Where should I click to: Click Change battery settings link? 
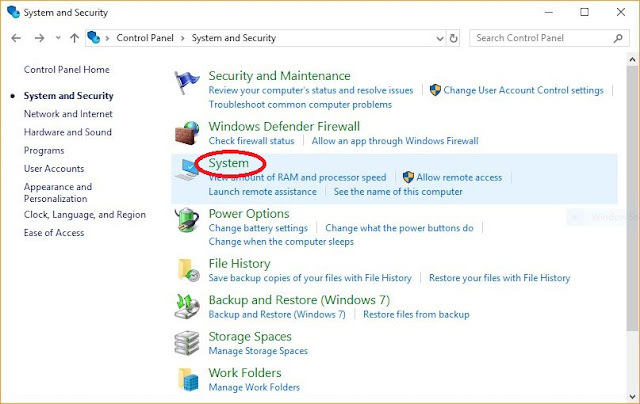(258, 228)
